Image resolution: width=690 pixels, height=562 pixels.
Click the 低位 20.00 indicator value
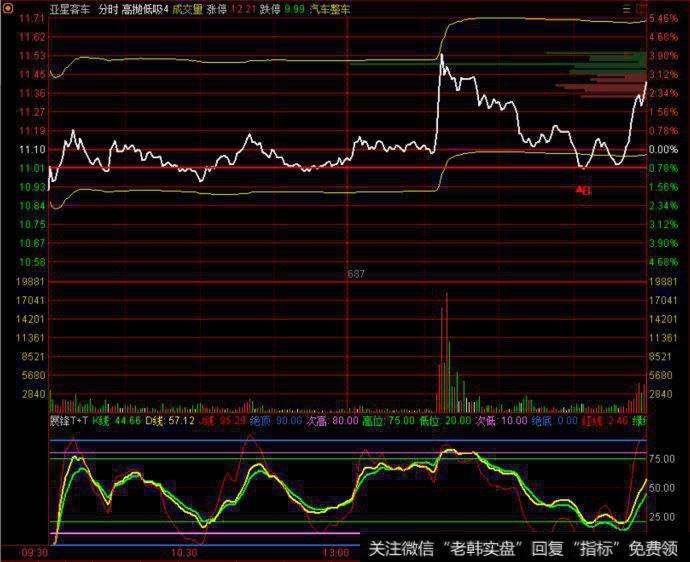(445, 421)
